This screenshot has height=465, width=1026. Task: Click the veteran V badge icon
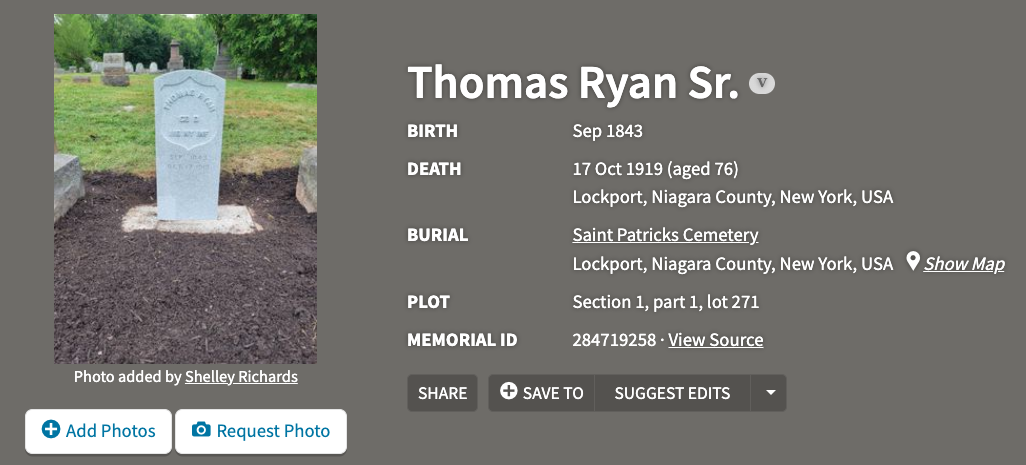pyautogui.click(x=762, y=84)
